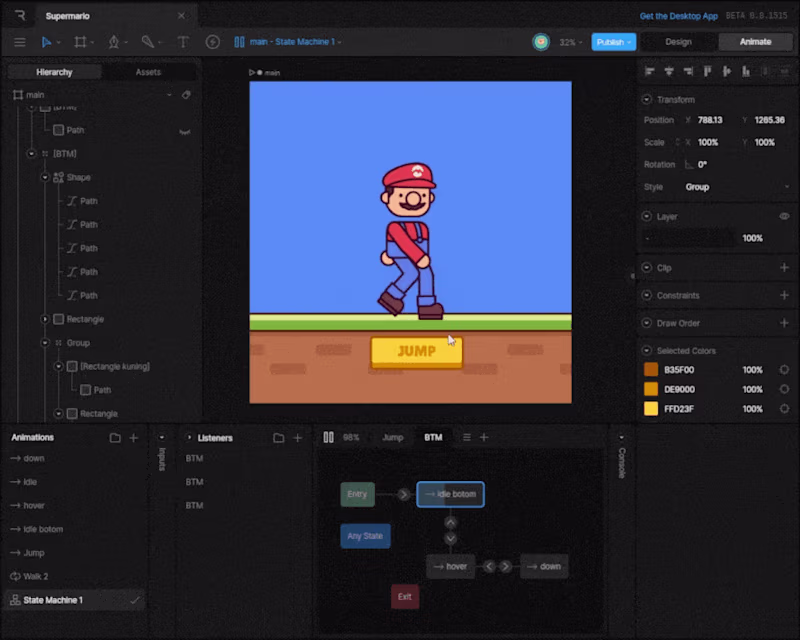Pause playback of main State Machine
This screenshot has width=800, height=640.
pos(239,42)
